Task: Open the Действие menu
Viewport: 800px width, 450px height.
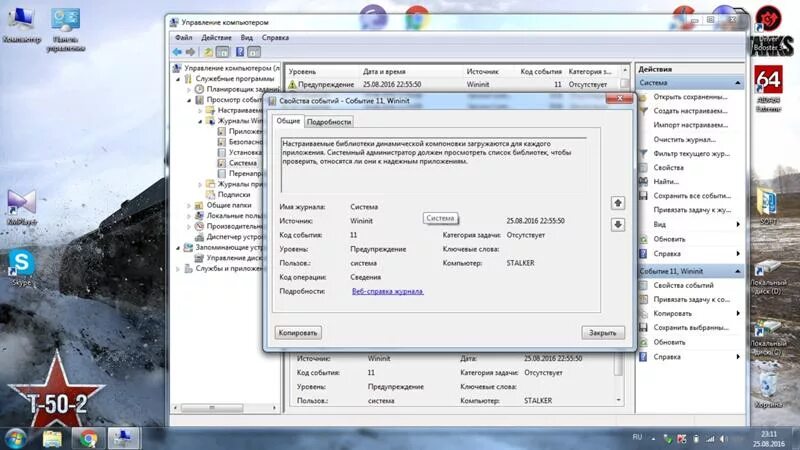Action: click(x=216, y=38)
